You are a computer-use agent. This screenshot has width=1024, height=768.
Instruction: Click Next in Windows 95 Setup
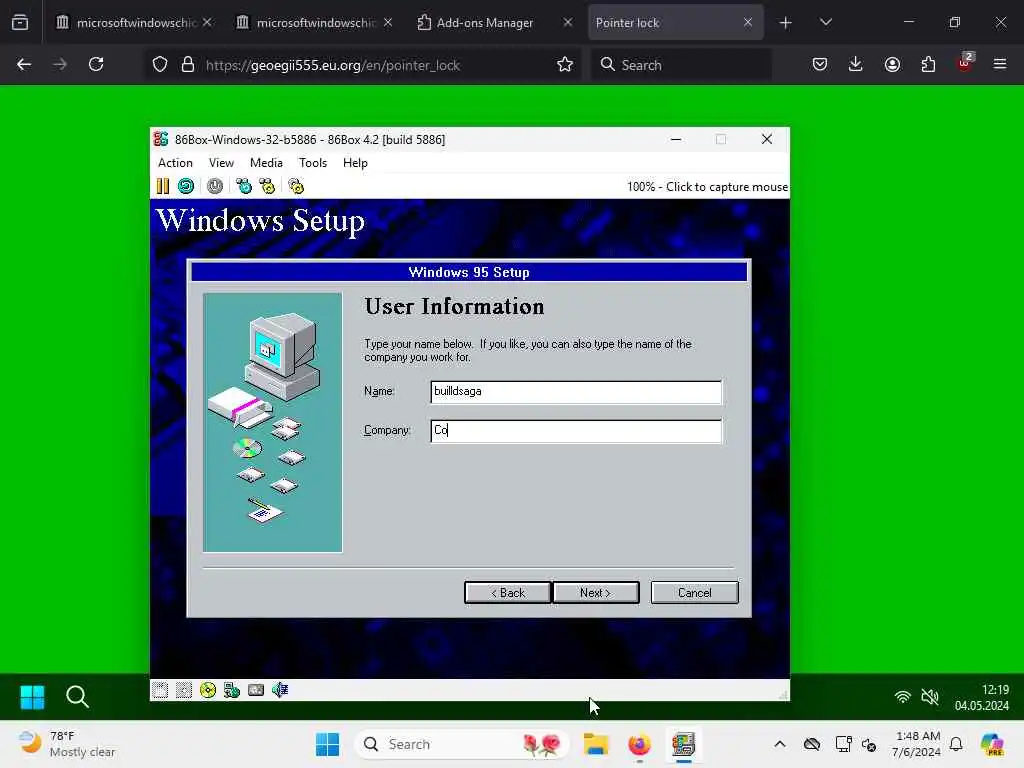point(596,592)
